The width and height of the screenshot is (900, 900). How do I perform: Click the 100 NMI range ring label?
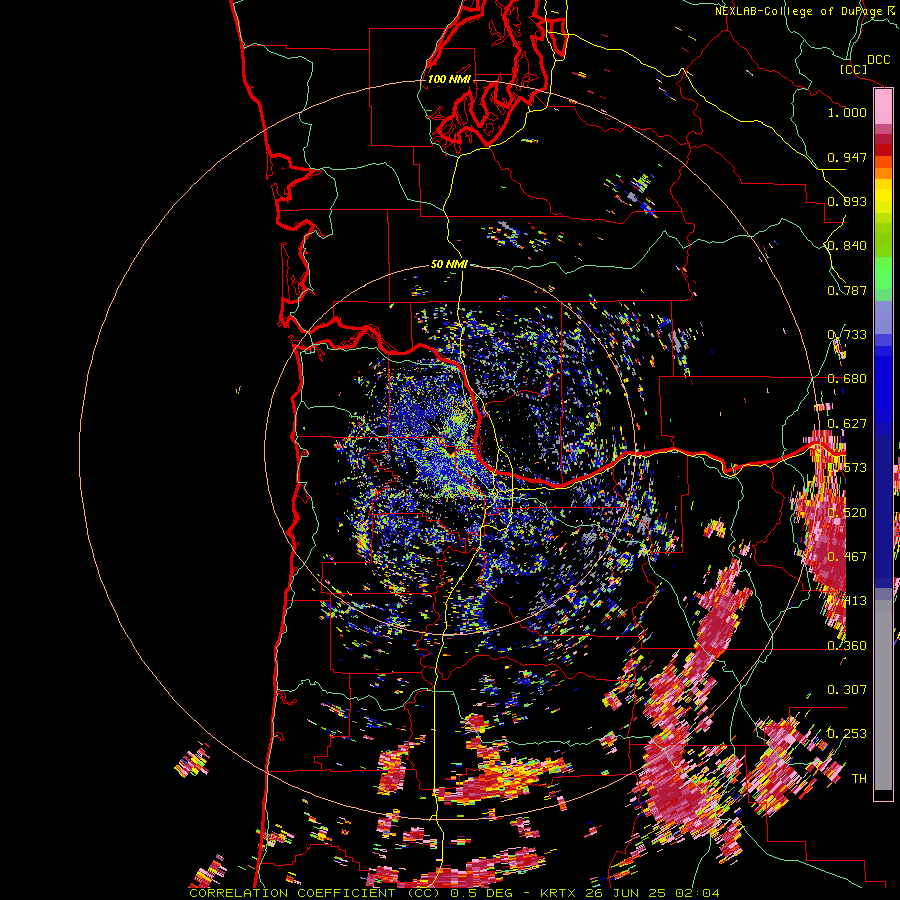coord(449,79)
